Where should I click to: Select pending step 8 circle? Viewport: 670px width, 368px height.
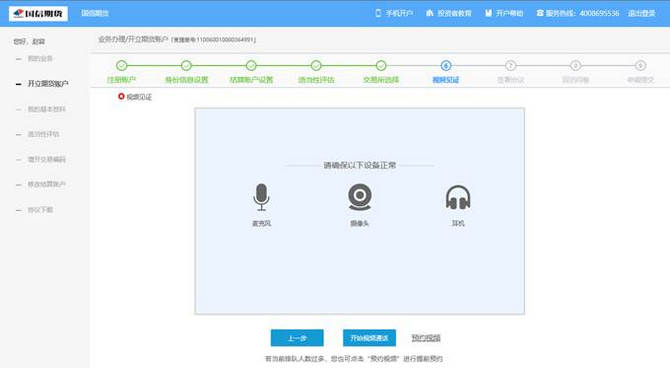576,65
